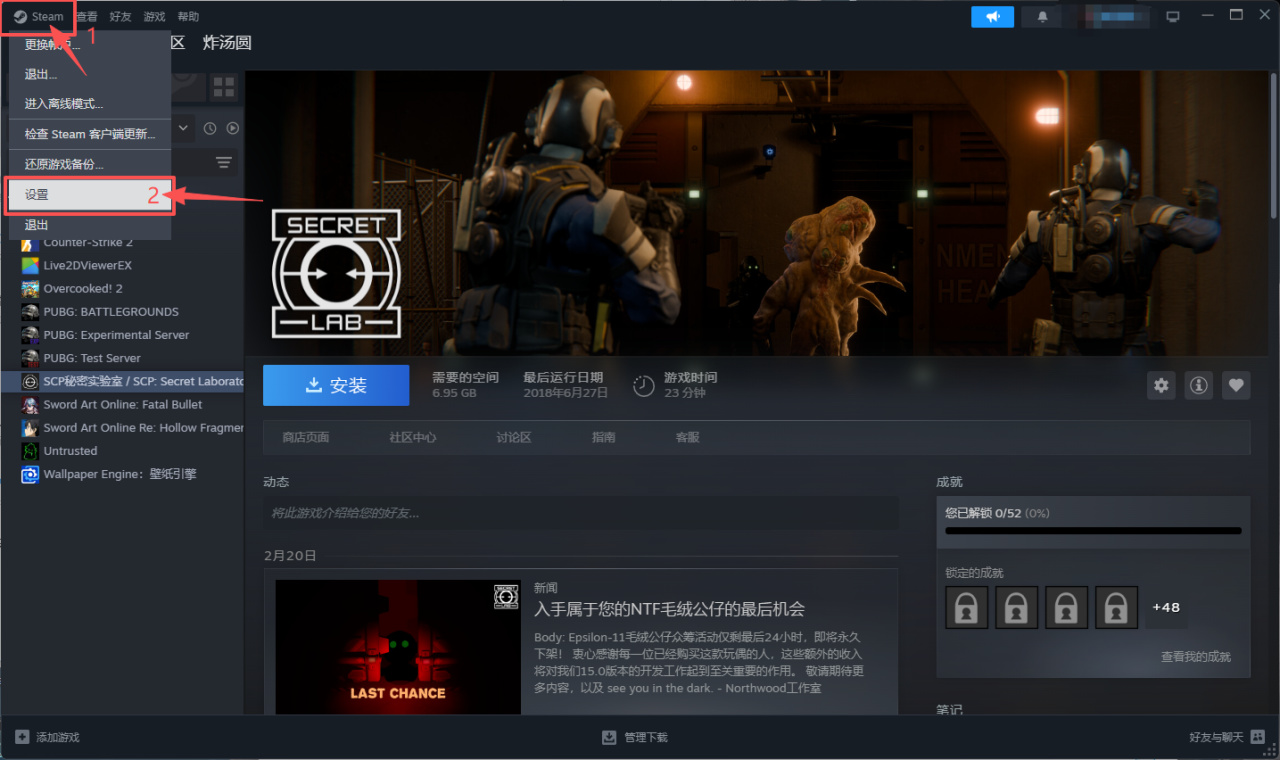This screenshot has height=760, width=1280.
Task: Select Sword Art Online: Fatal Bullet
Action: point(122,405)
